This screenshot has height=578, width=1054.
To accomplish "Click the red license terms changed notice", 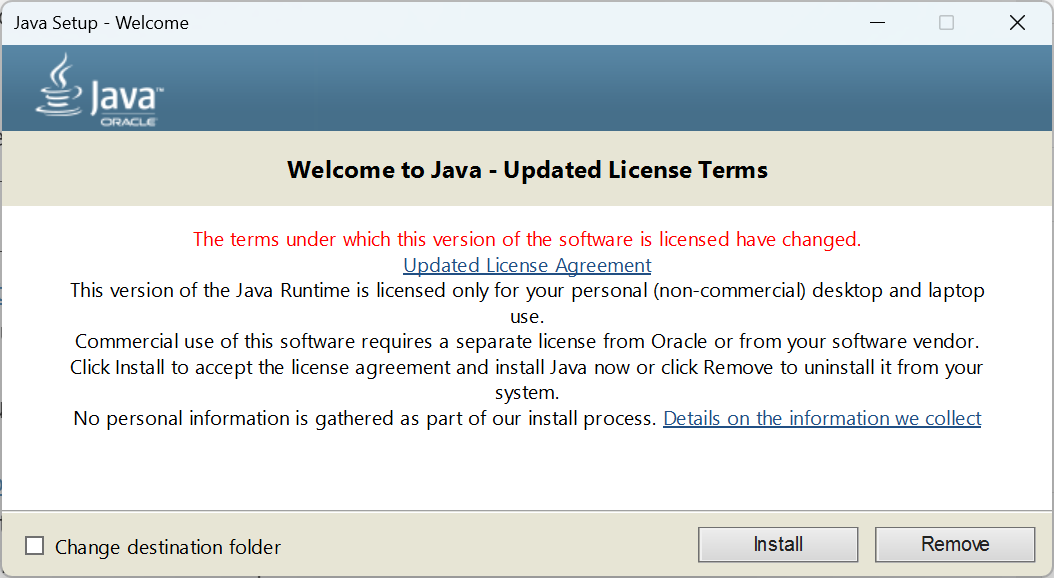I will pos(527,239).
